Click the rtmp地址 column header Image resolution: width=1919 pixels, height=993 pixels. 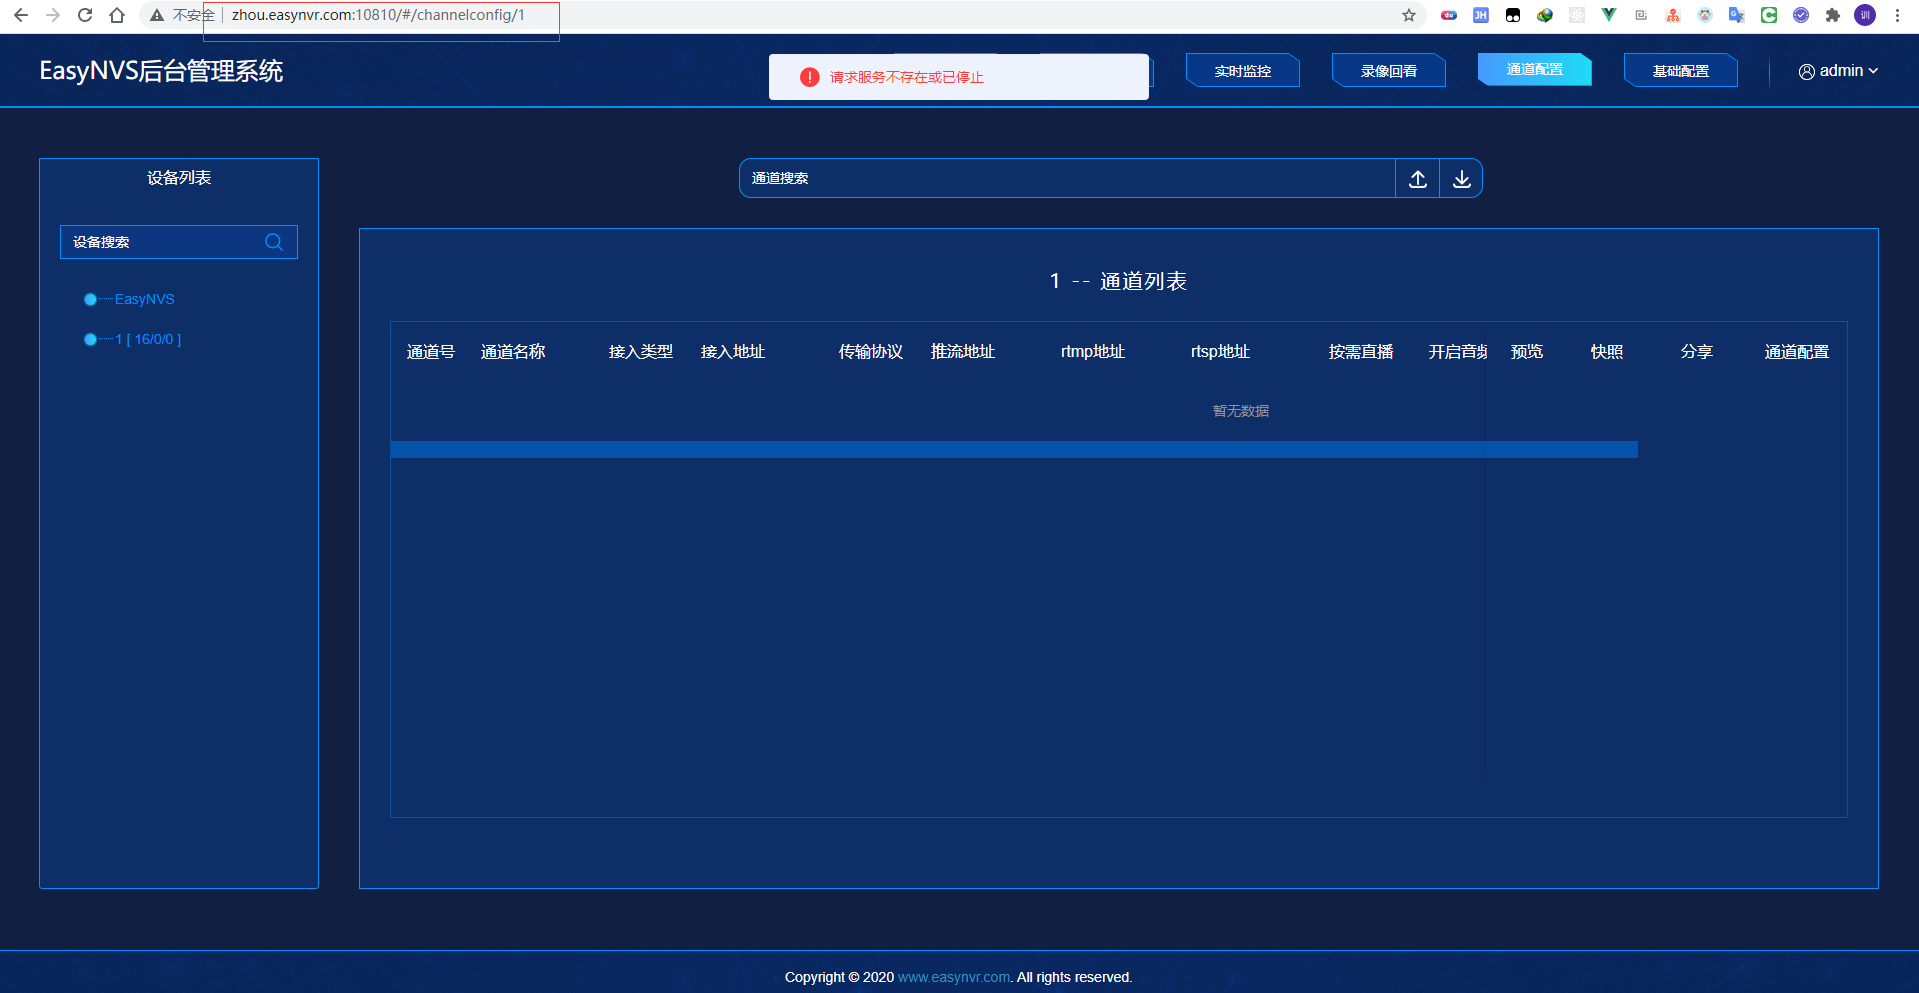pos(1093,352)
